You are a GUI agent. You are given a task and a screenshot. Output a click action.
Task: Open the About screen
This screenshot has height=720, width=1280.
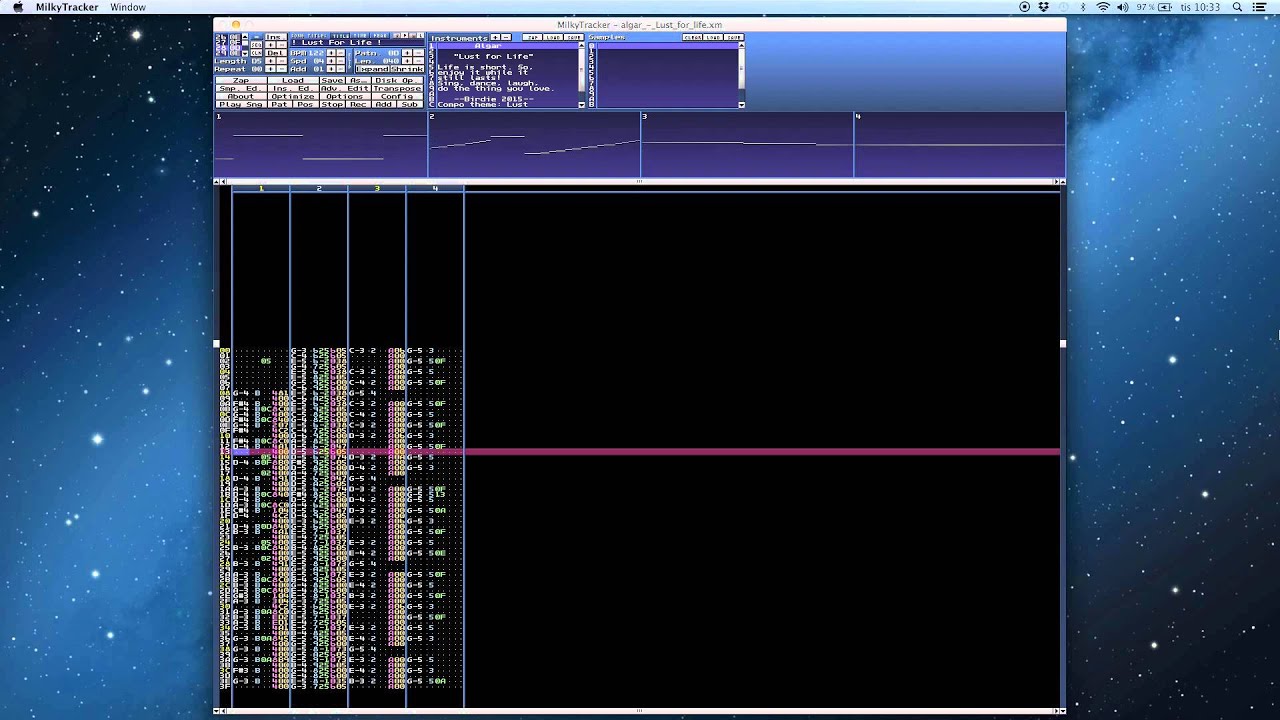coord(241,96)
